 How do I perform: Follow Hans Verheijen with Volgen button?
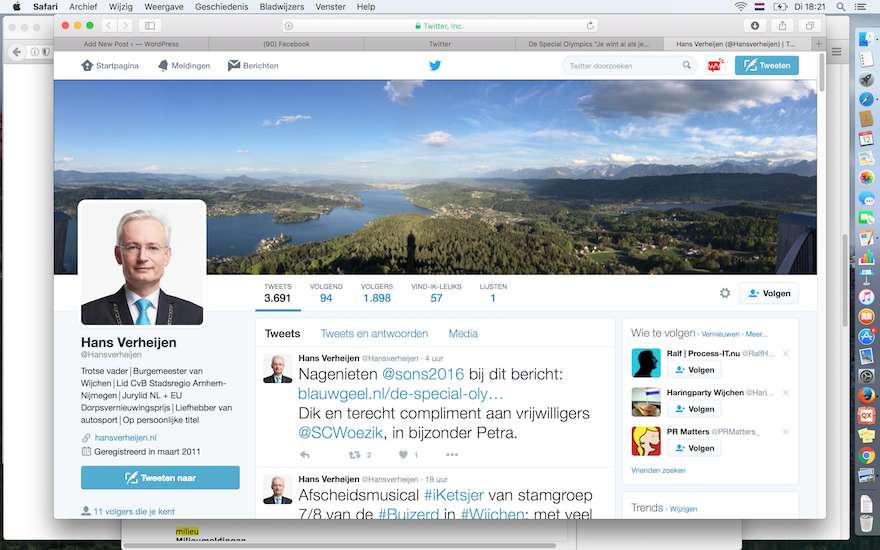(768, 293)
